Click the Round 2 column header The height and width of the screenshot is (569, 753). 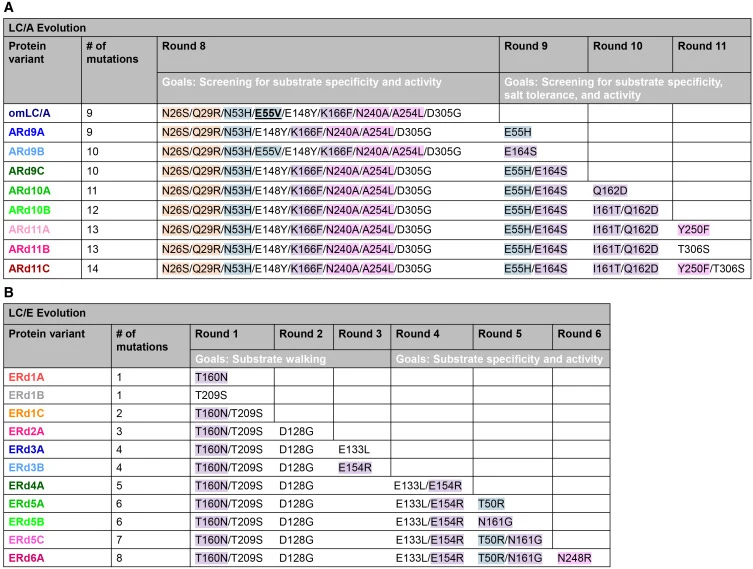point(301,334)
